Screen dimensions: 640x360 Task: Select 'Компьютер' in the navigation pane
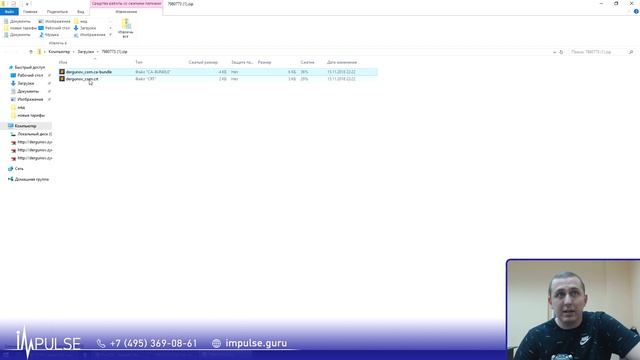tap(25, 126)
